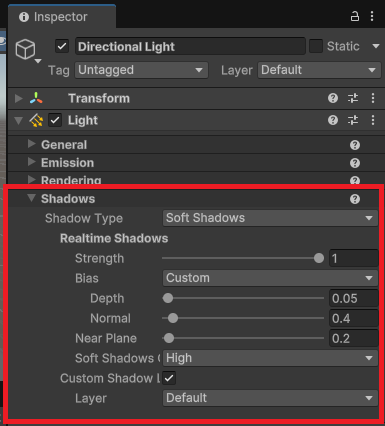Open the Shadow Type dropdown
This screenshot has height=426, width=385.
click(270, 218)
